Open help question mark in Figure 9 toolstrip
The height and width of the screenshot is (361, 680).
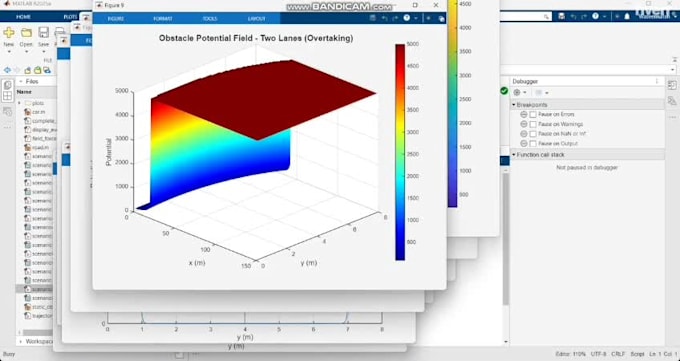[x=406, y=18]
